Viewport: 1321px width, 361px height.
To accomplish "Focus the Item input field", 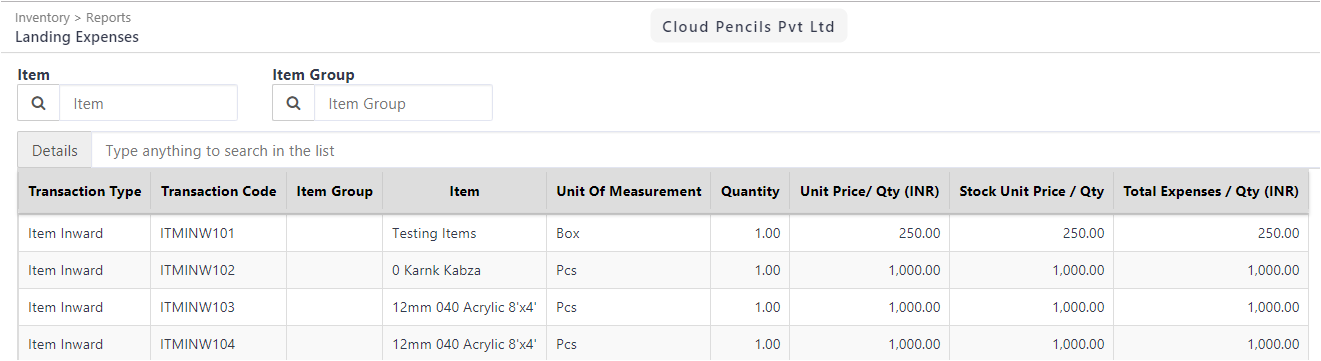I will click(148, 103).
